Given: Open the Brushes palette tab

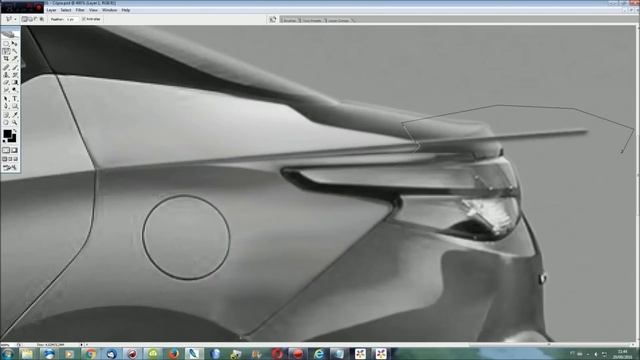Looking at the screenshot, I should [290, 20].
